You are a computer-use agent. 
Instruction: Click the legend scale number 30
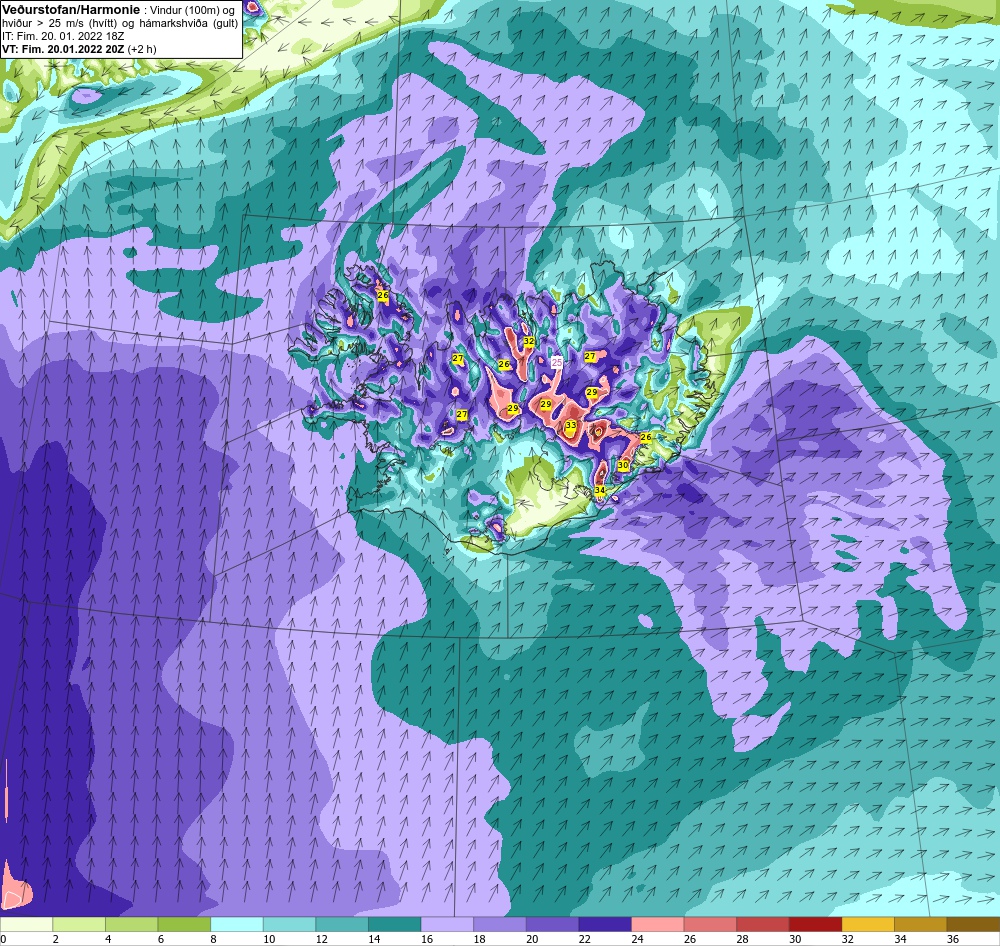tap(795, 939)
